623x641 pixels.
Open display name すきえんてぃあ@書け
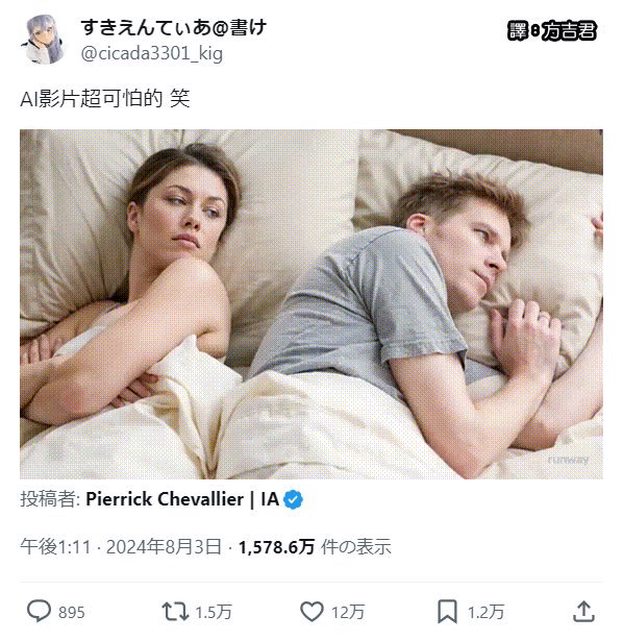174,28
